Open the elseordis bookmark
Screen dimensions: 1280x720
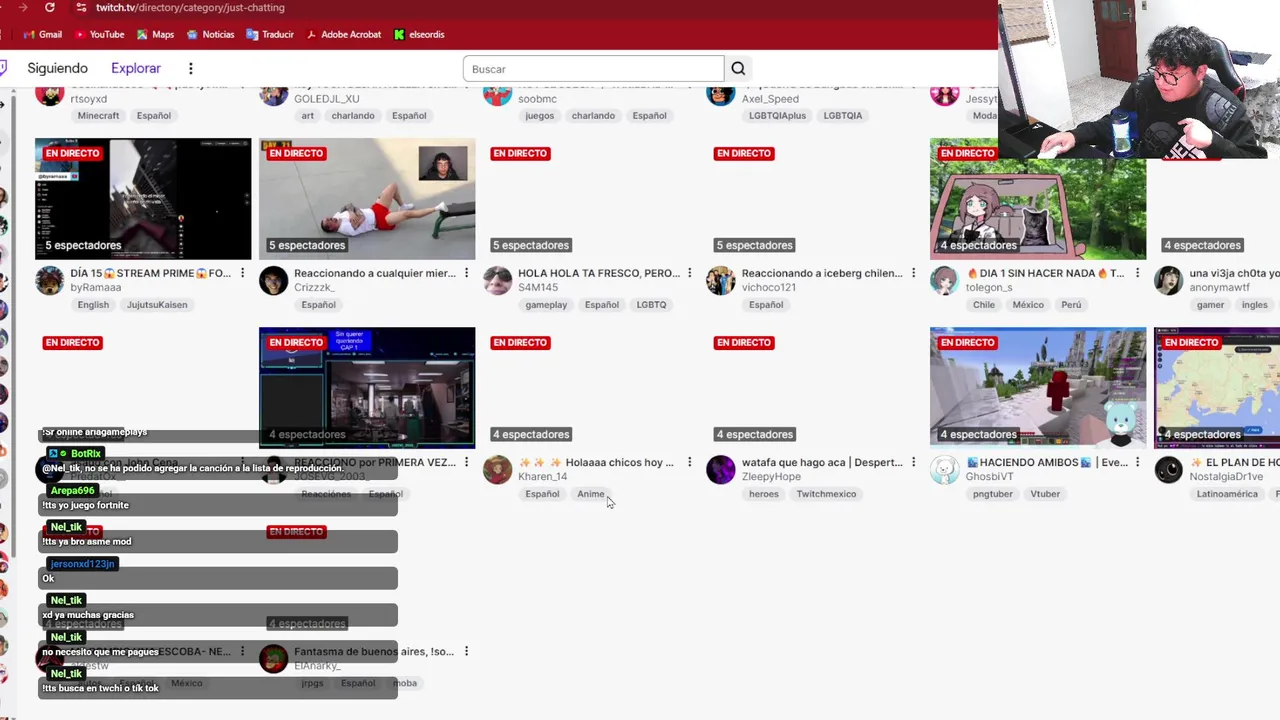coord(419,34)
